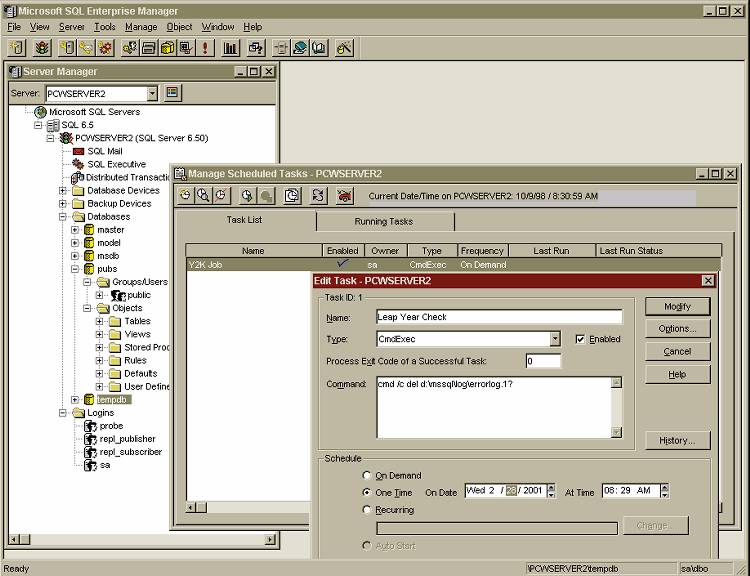Image resolution: width=750 pixels, height=576 pixels.
Task: Expand the Backup Devices folder
Action: coord(63,203)
